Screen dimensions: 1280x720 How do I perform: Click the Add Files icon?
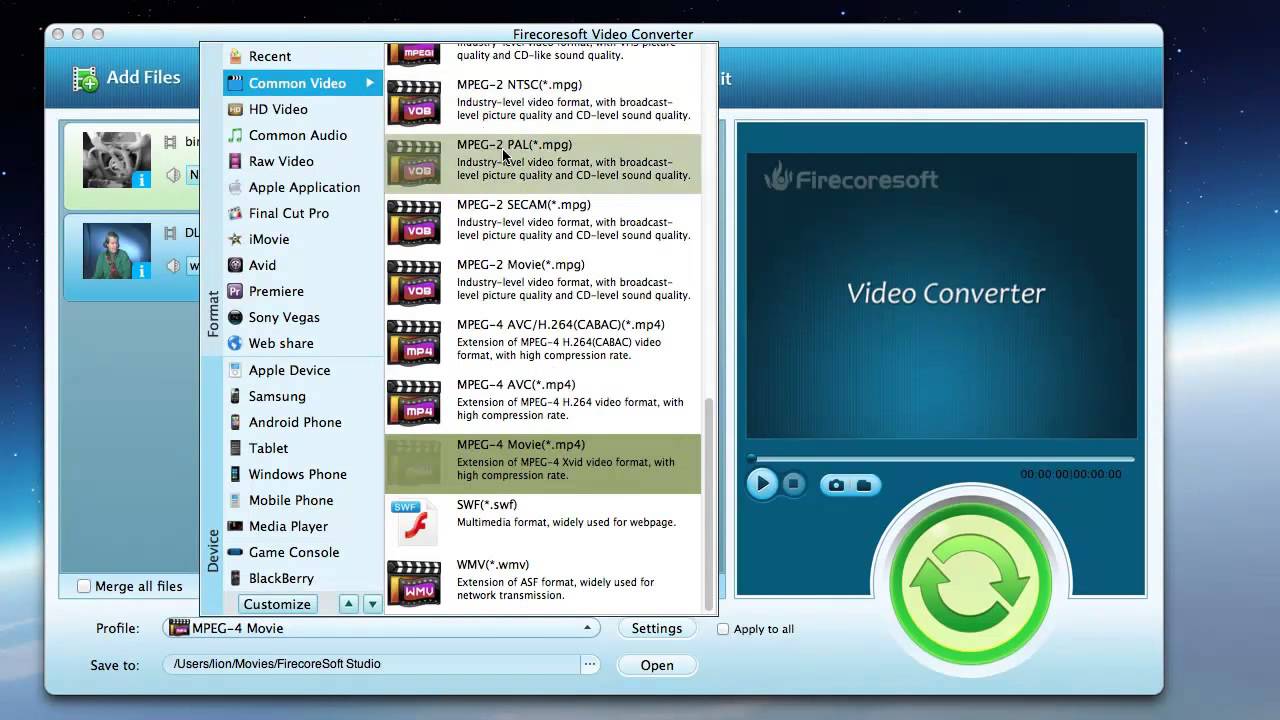coord(86,79)
